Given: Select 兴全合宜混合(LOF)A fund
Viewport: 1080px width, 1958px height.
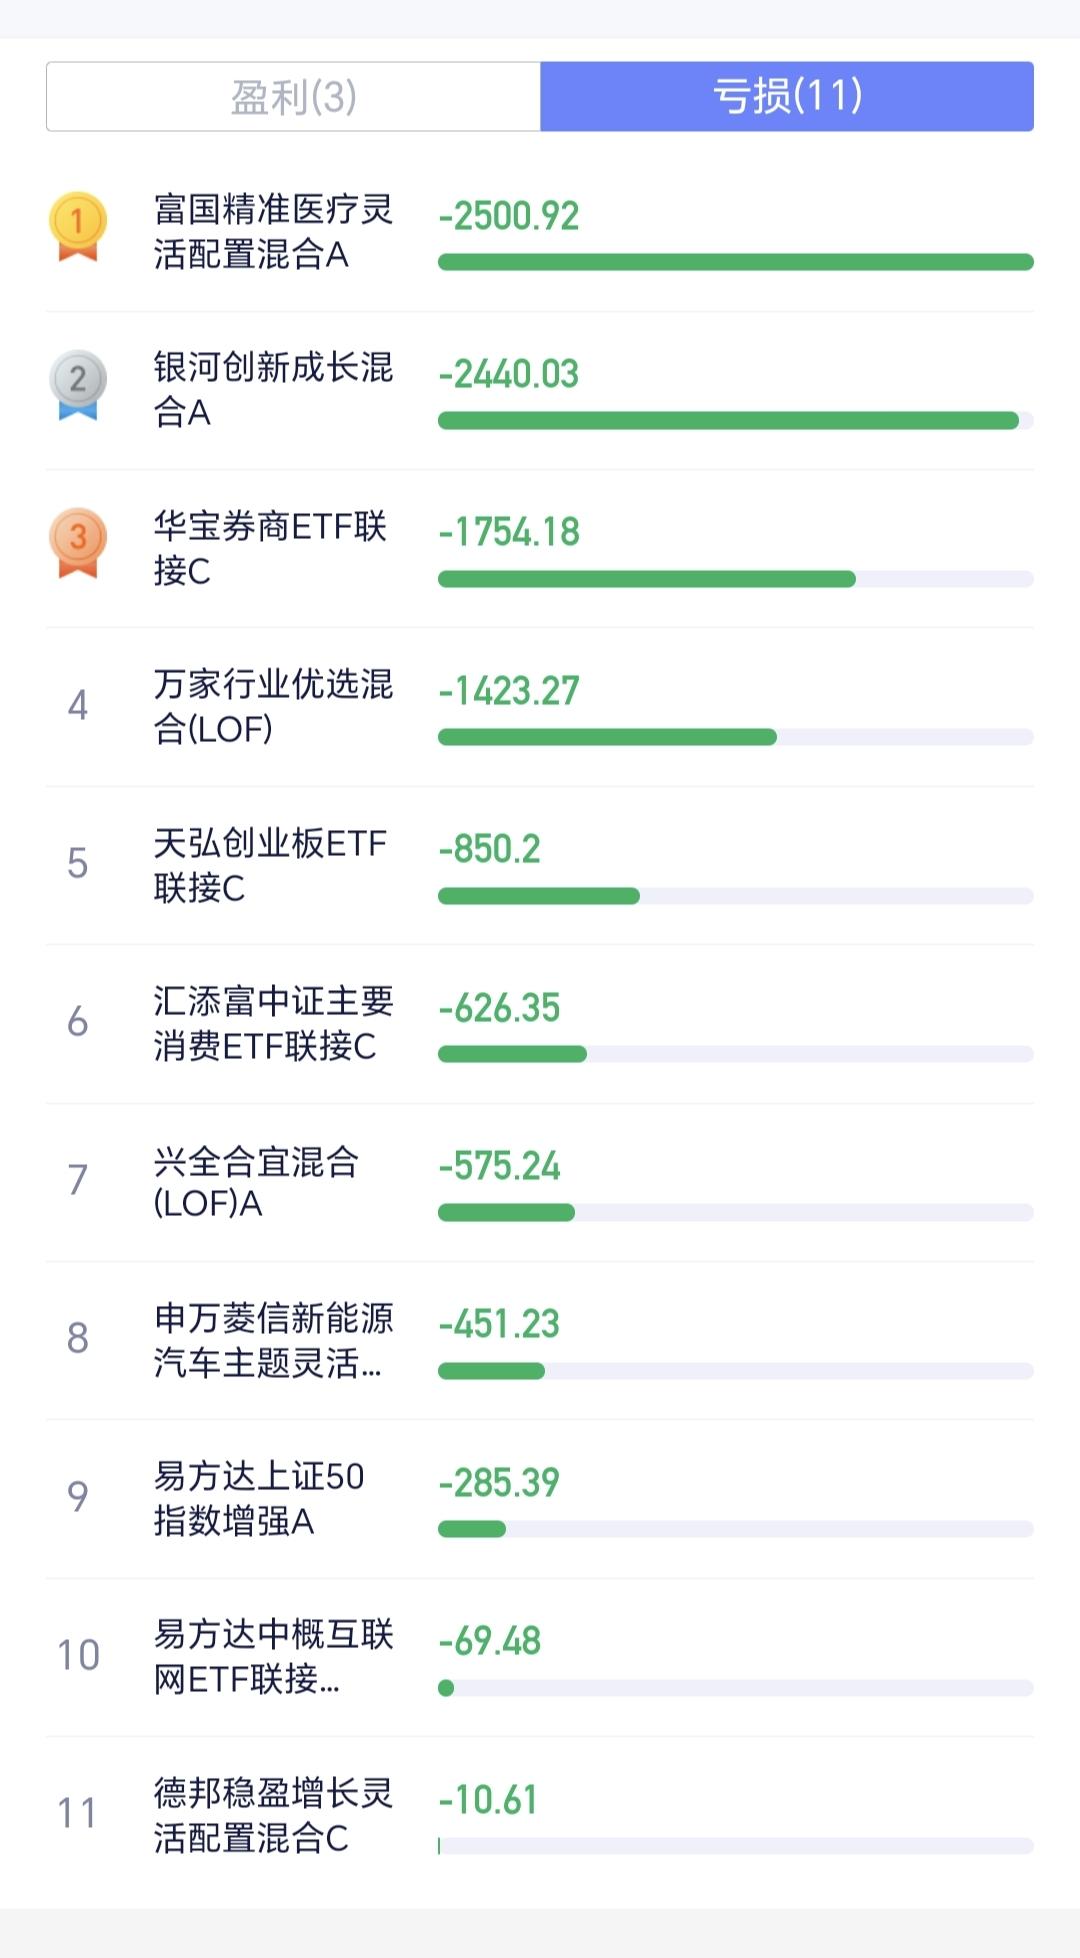Looking at the screenshot, I should click(x=256, y=1181).
